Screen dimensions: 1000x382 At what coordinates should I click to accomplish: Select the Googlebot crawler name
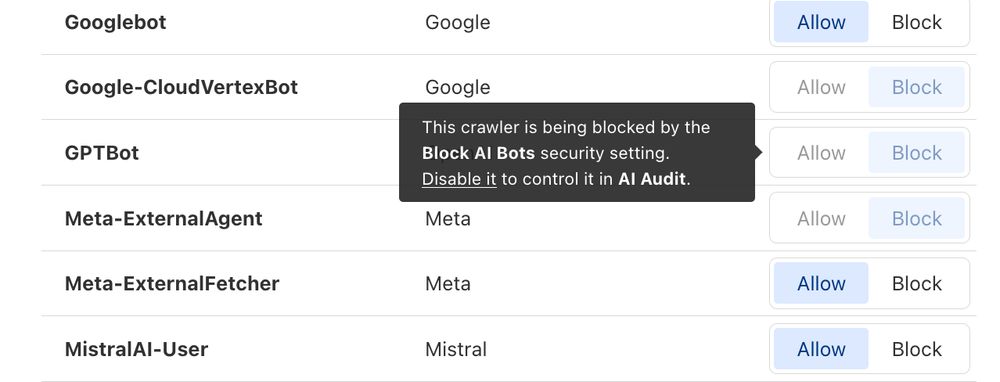(x=115, y=22)
